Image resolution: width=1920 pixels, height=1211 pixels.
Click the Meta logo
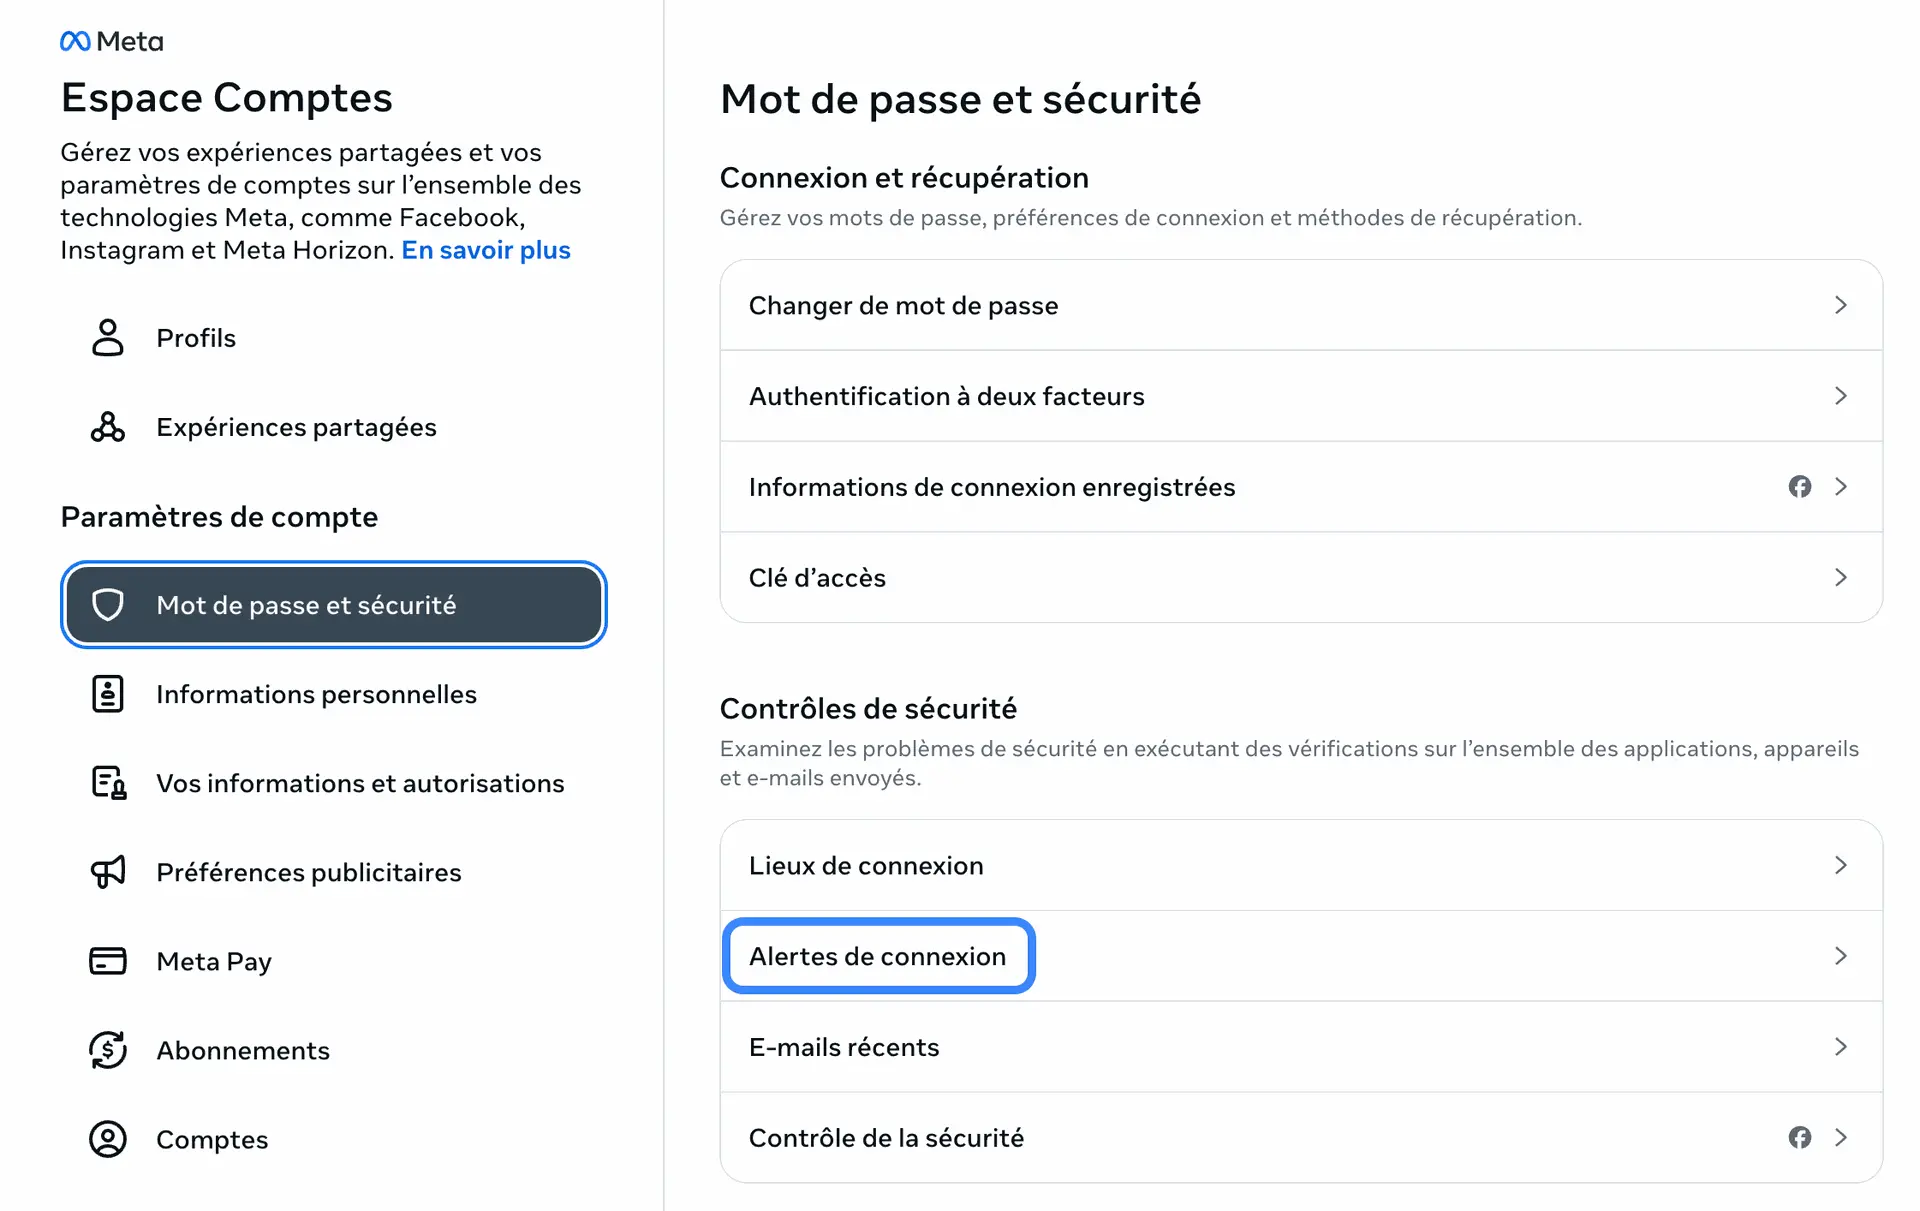pyautogui.click(x=111, y=41)
